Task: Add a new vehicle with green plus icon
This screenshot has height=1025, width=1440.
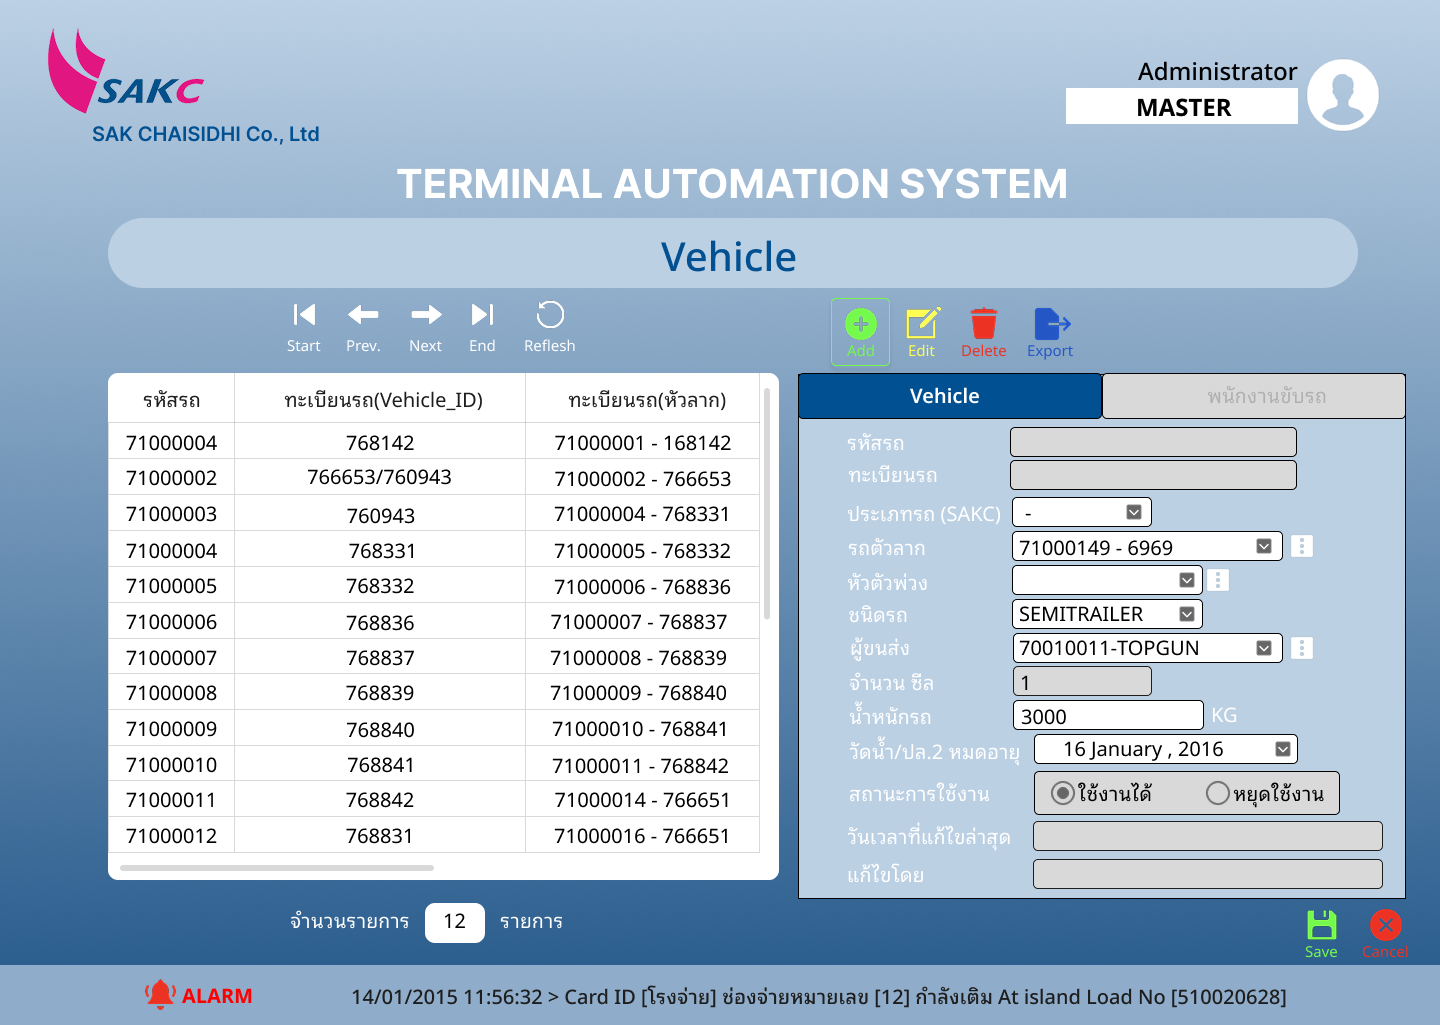Action: point(861,324)
